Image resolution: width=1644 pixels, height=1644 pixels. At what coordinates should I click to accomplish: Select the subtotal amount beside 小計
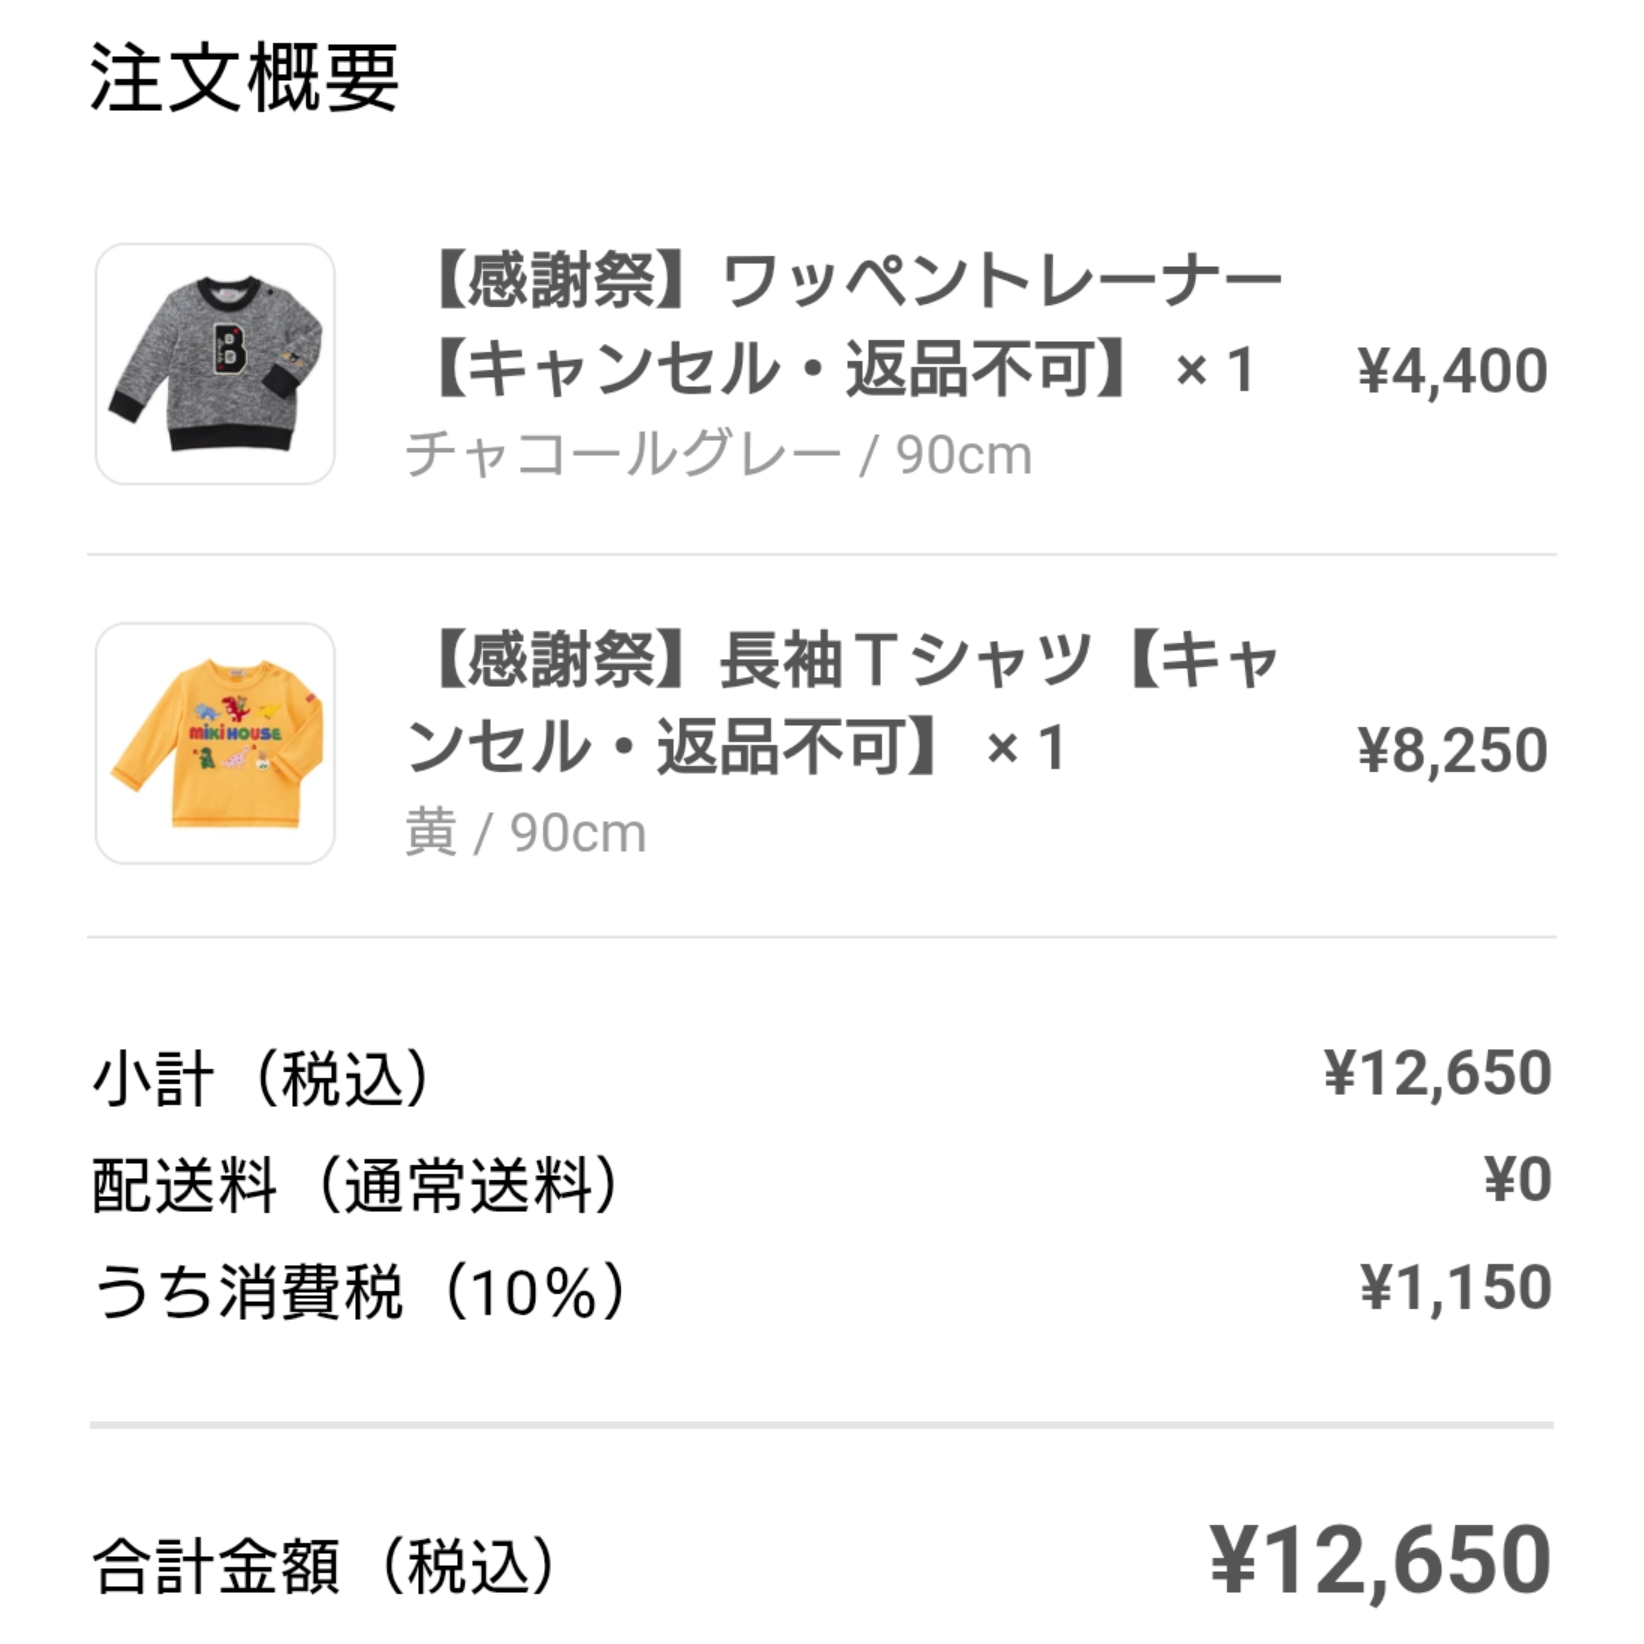[x=1437, y=1074]
